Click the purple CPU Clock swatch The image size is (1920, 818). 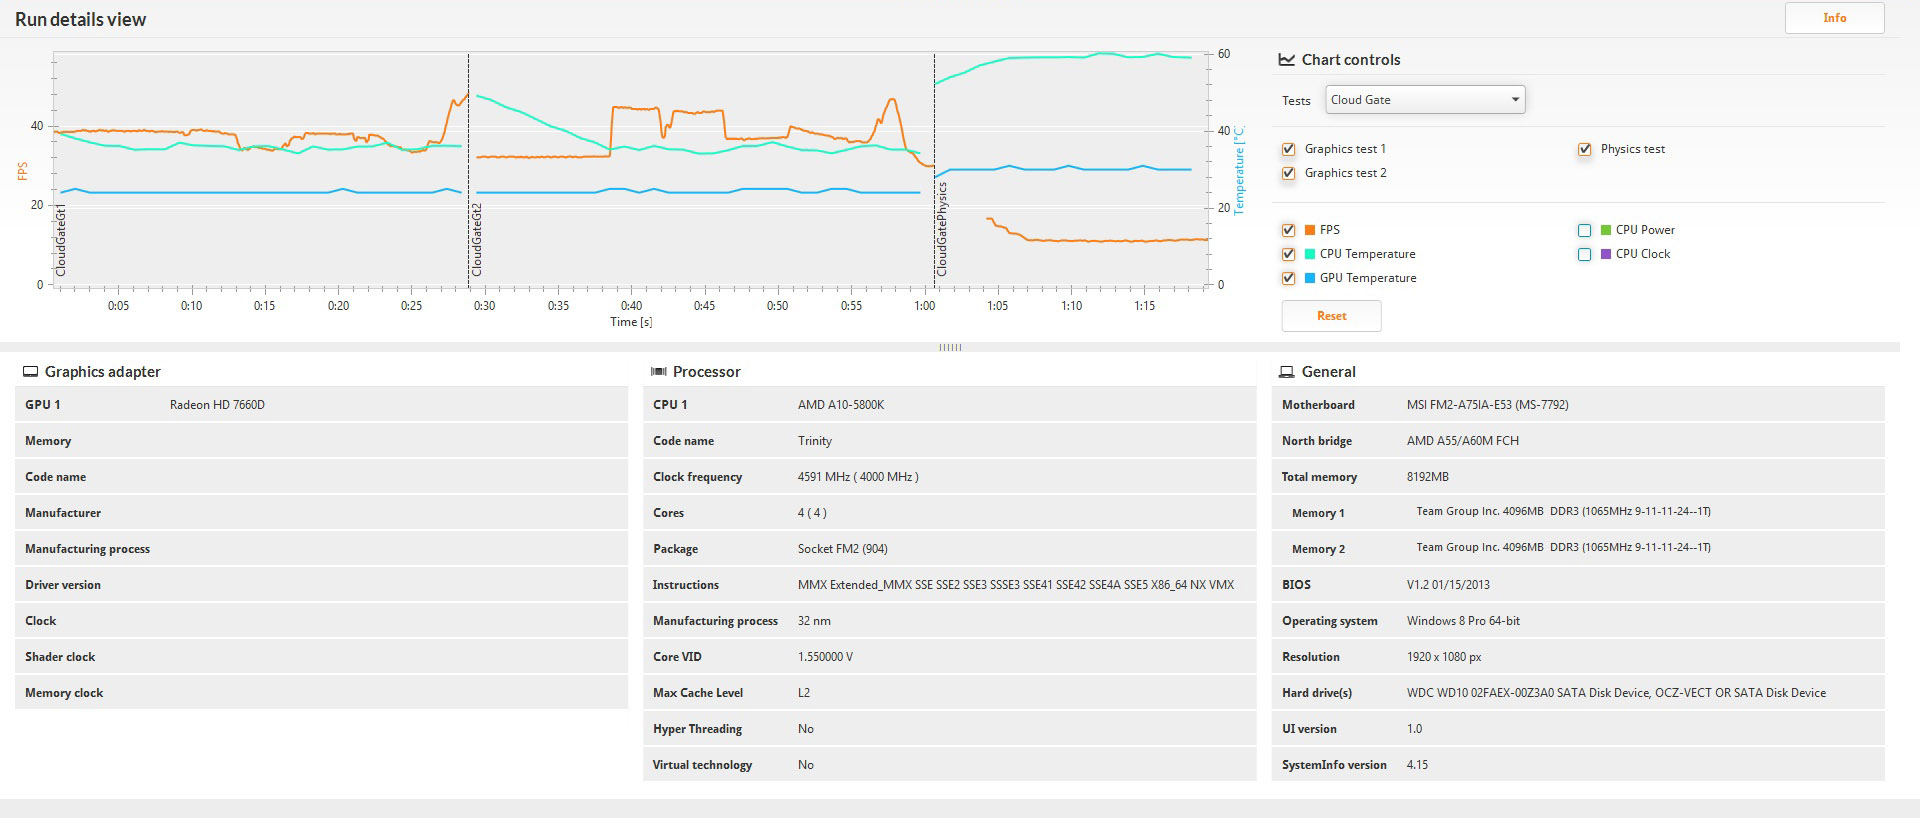(x=1606, y=254)
